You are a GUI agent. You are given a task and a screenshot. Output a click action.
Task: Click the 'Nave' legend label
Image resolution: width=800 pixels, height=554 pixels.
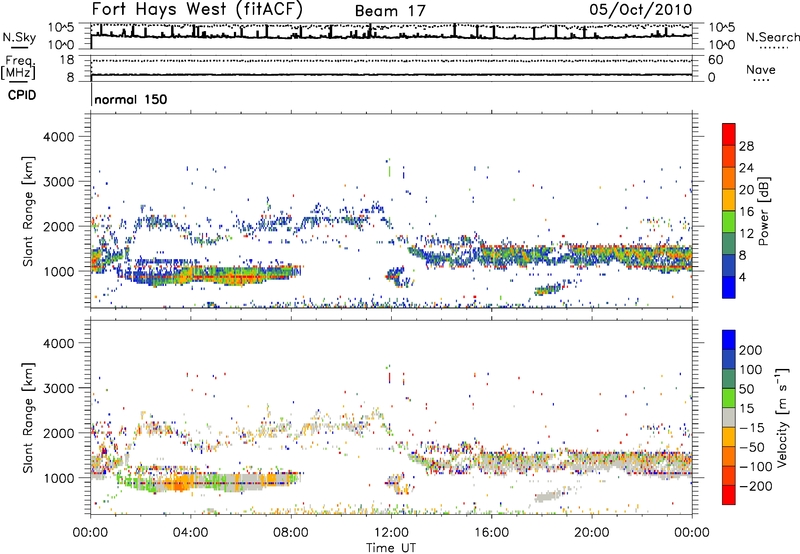point(761,70)
